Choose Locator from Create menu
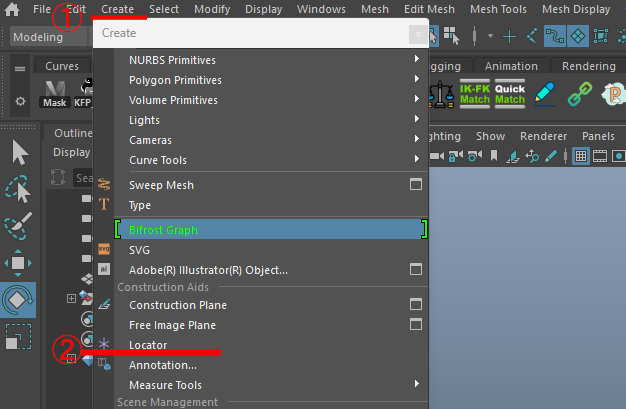This screenshot has width=626, height=409. coord(149,345)
